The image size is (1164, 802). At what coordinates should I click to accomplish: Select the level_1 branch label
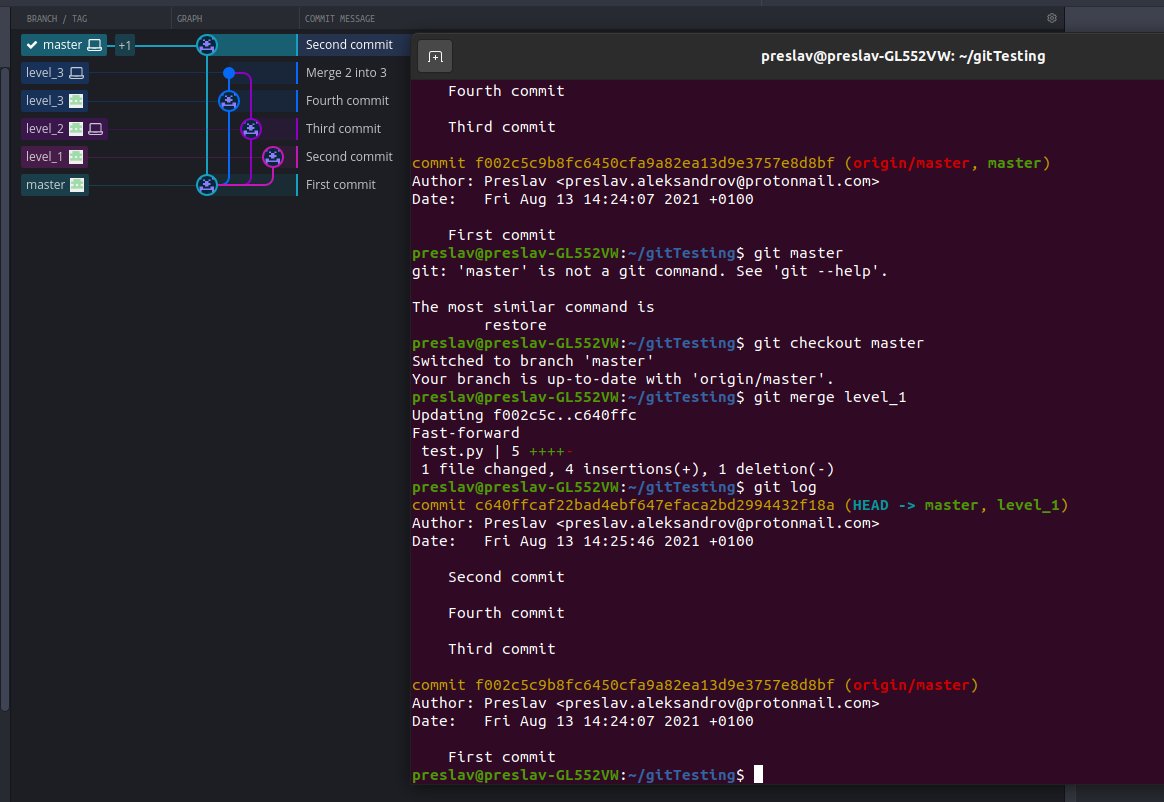pyautogui.click(x=54, y=157)
